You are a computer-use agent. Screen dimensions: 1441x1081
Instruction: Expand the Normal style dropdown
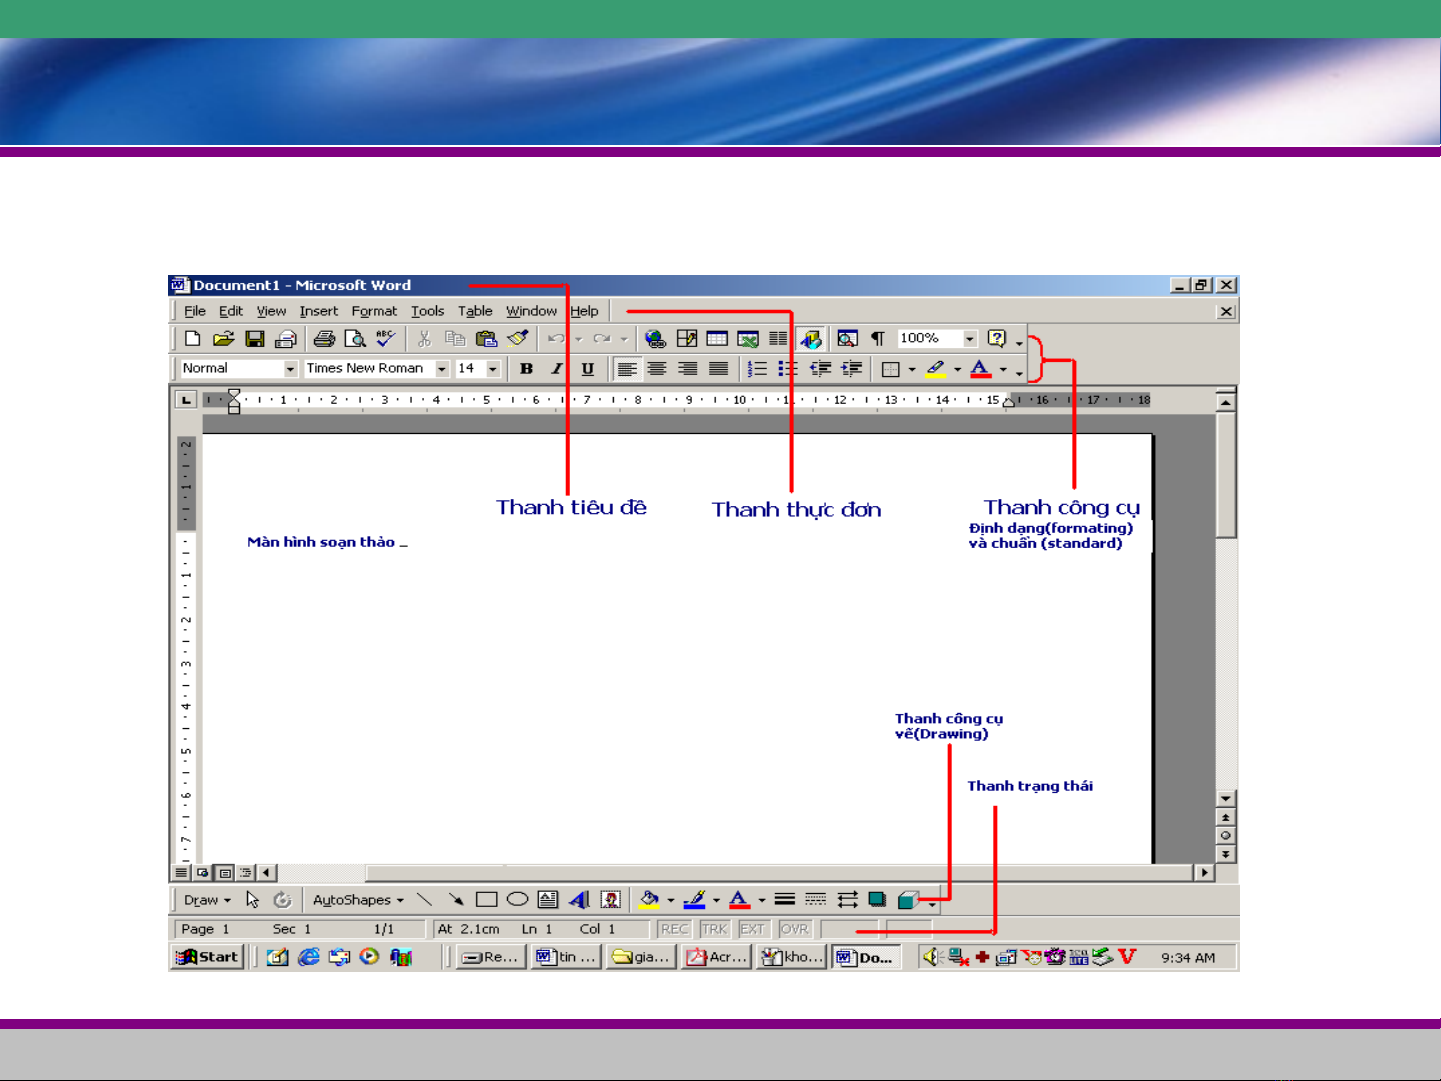[290, 369]
